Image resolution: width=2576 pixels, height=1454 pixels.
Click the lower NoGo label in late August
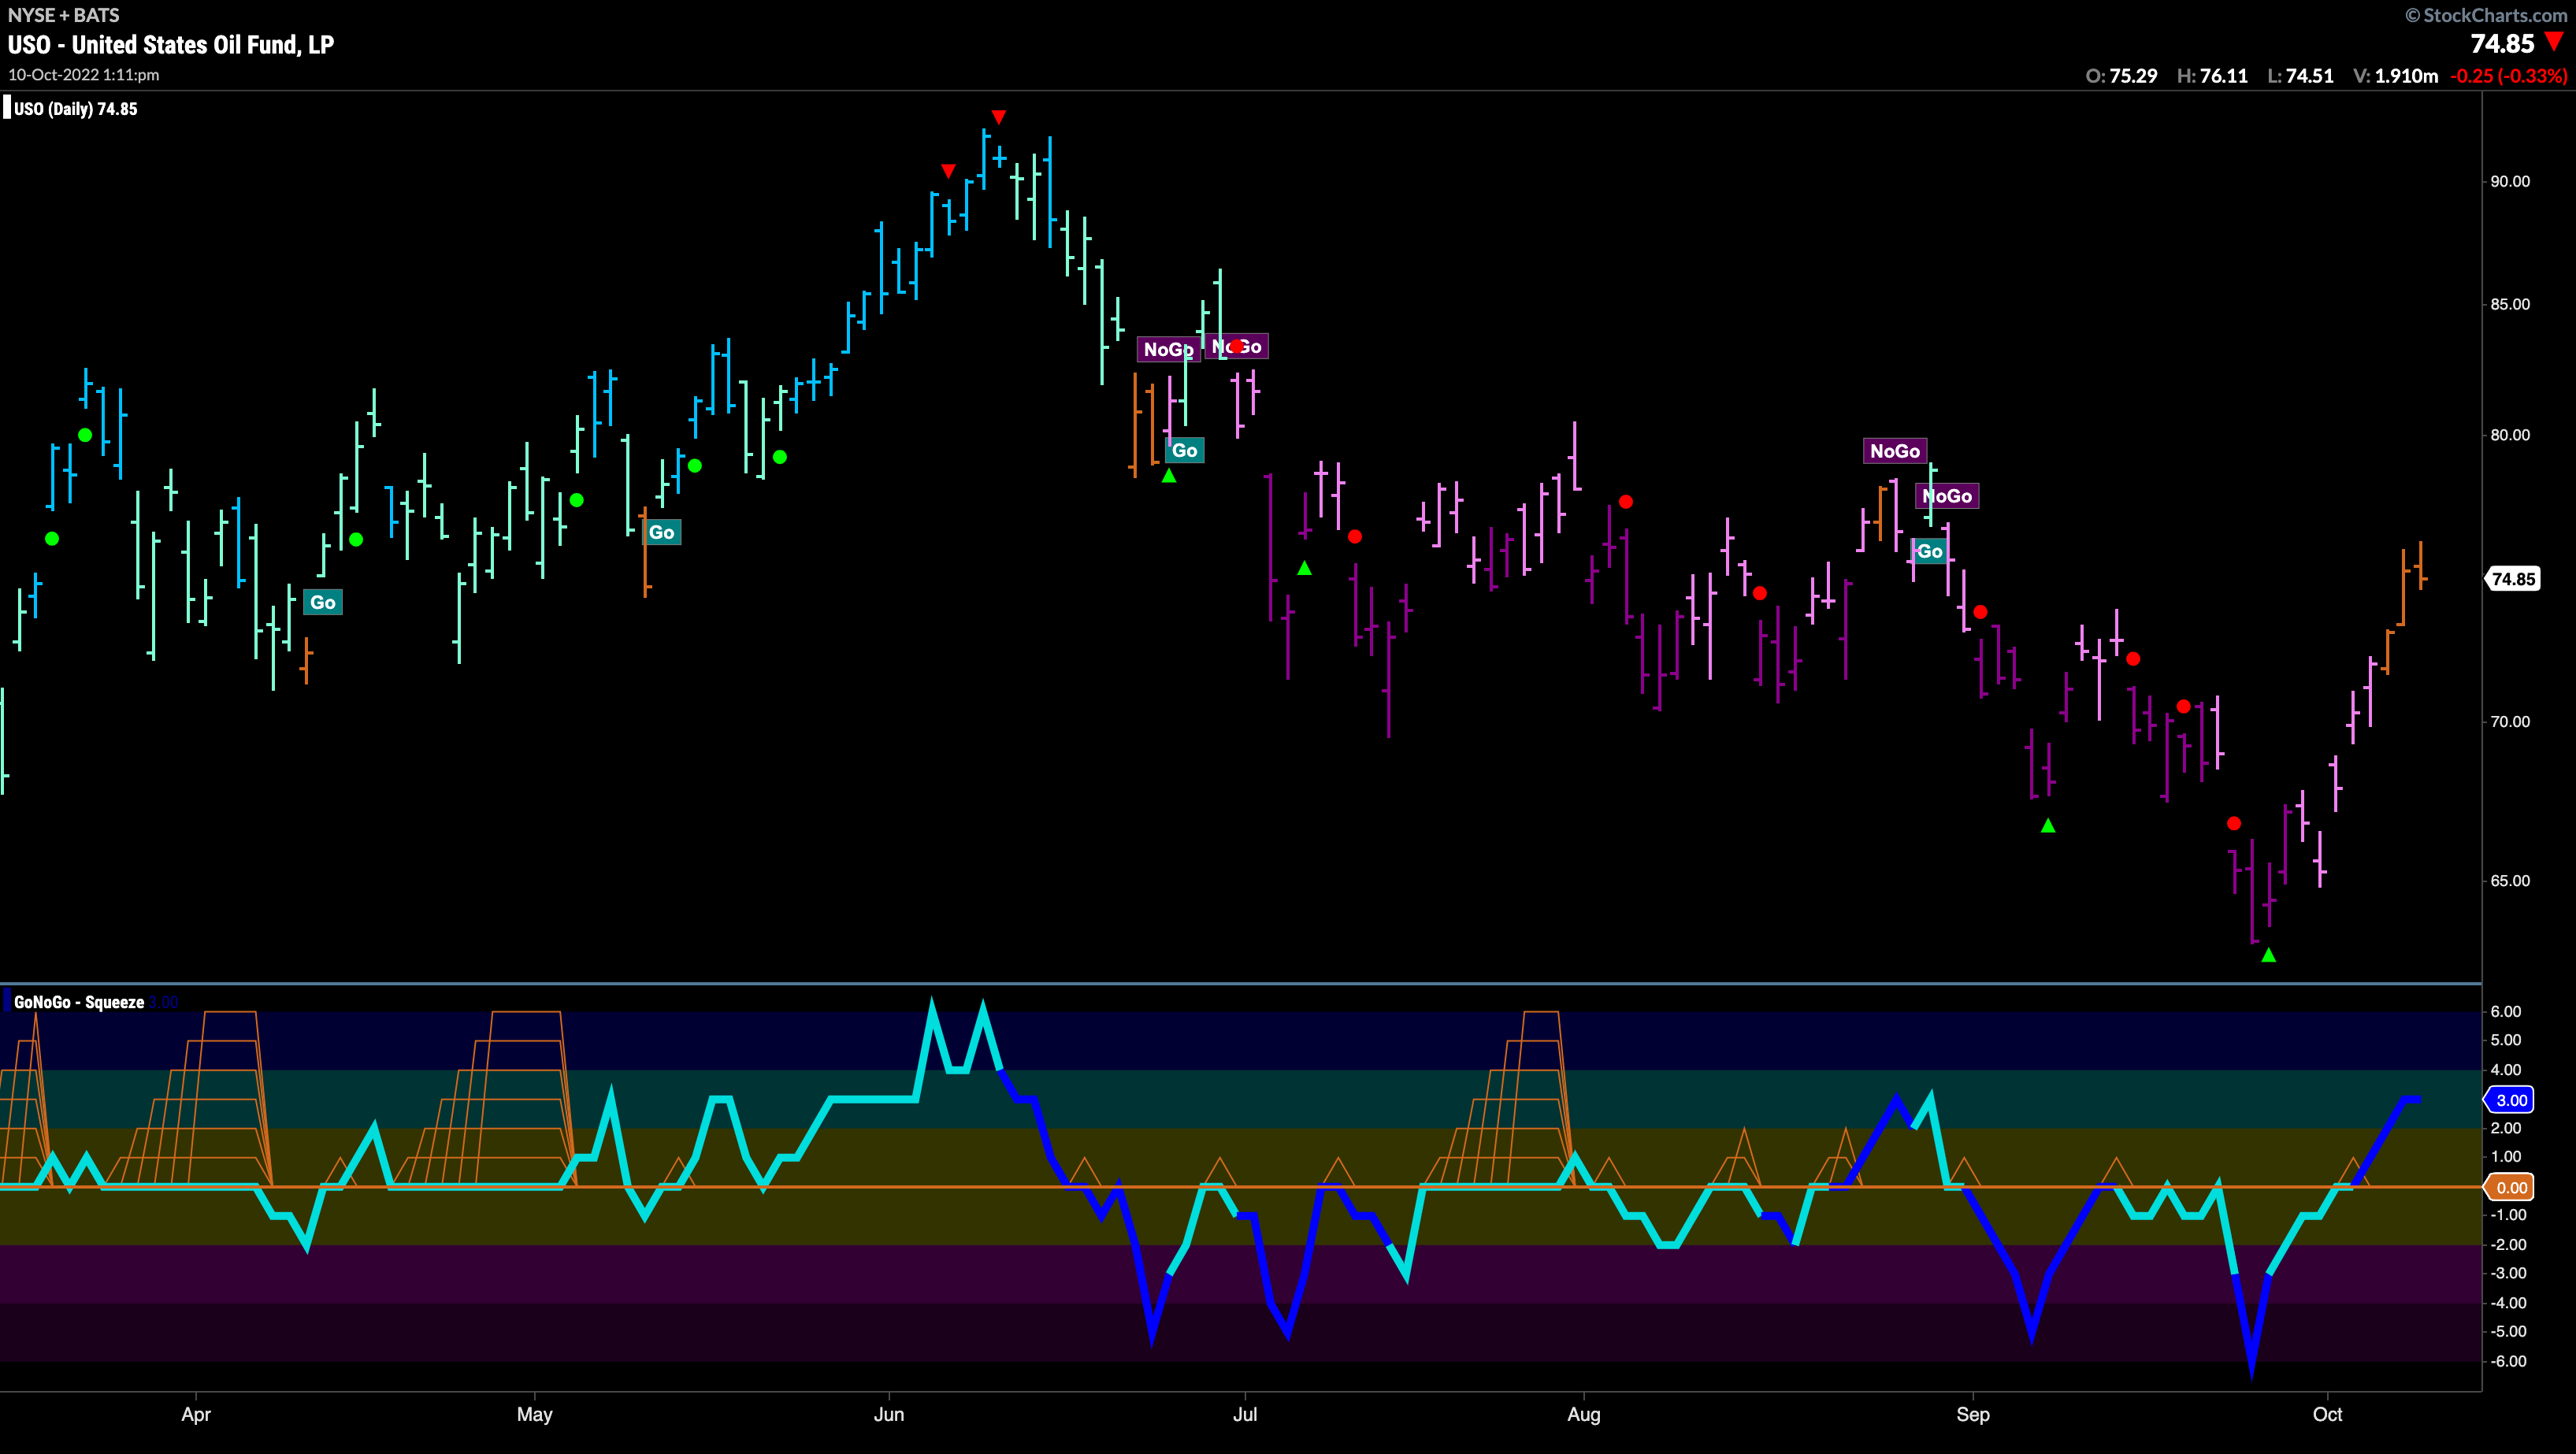pyautogui.click(x=1947, y=496)
